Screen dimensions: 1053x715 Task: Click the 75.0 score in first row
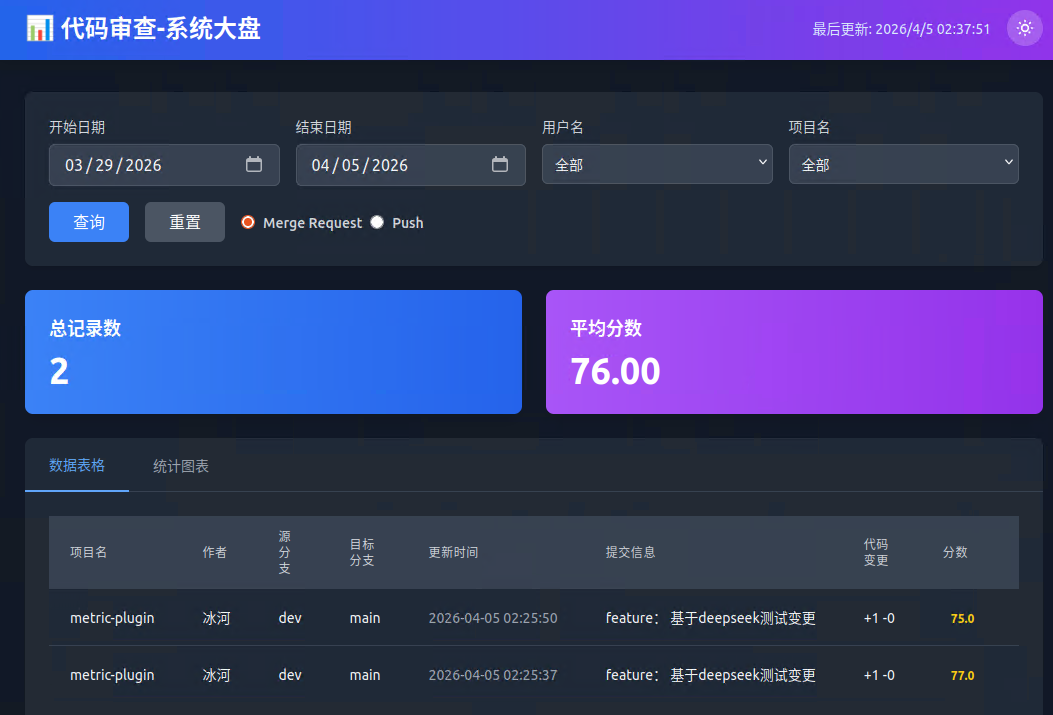(962, 618)
